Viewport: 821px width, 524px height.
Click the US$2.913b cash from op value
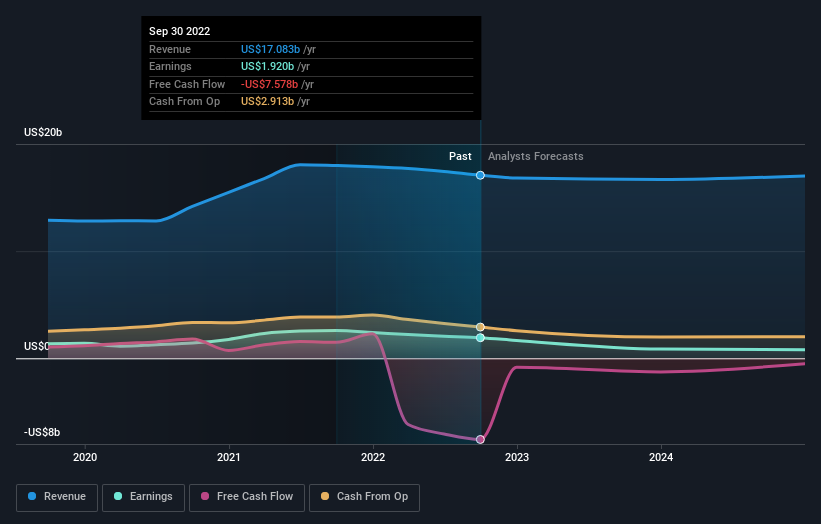[x=268, y=102]
